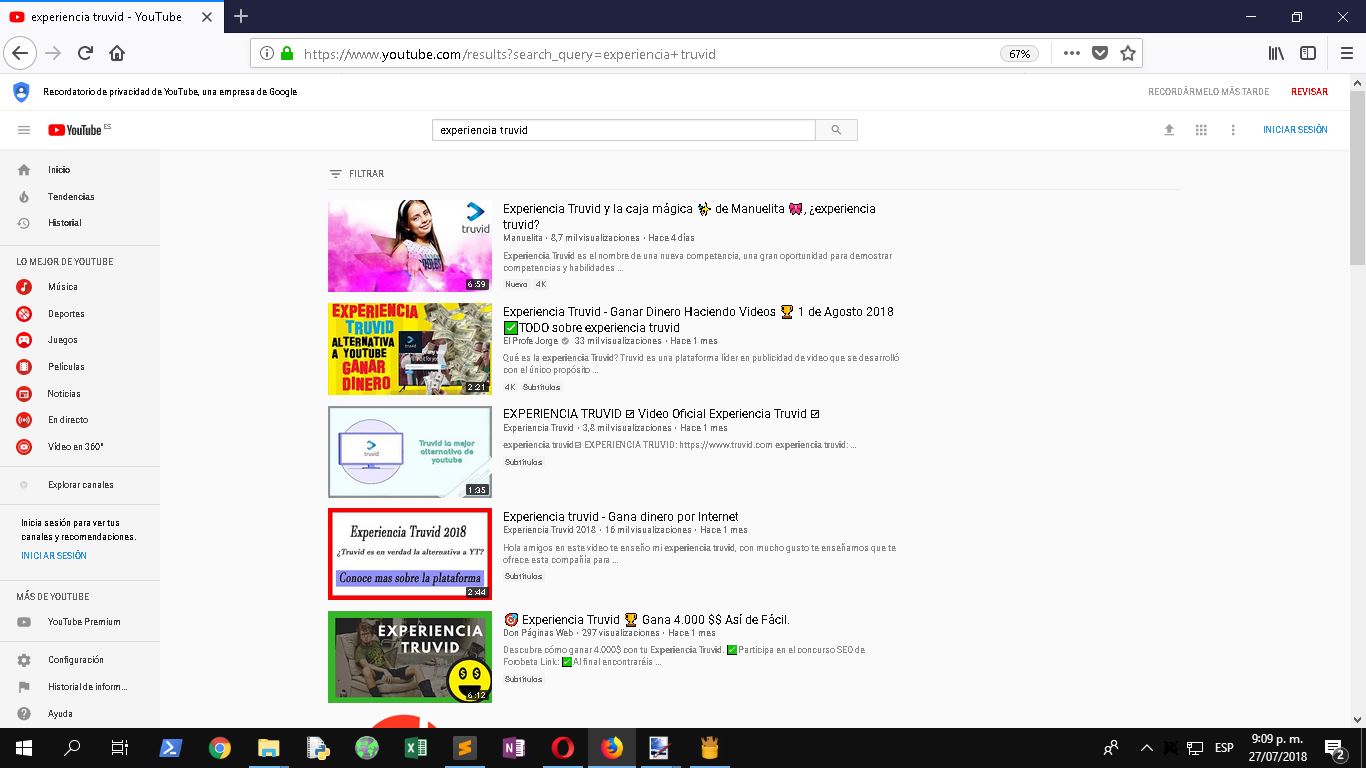Click the browser reload button
This screenshot has height=768, width=1366.
[x=85, y=53]
